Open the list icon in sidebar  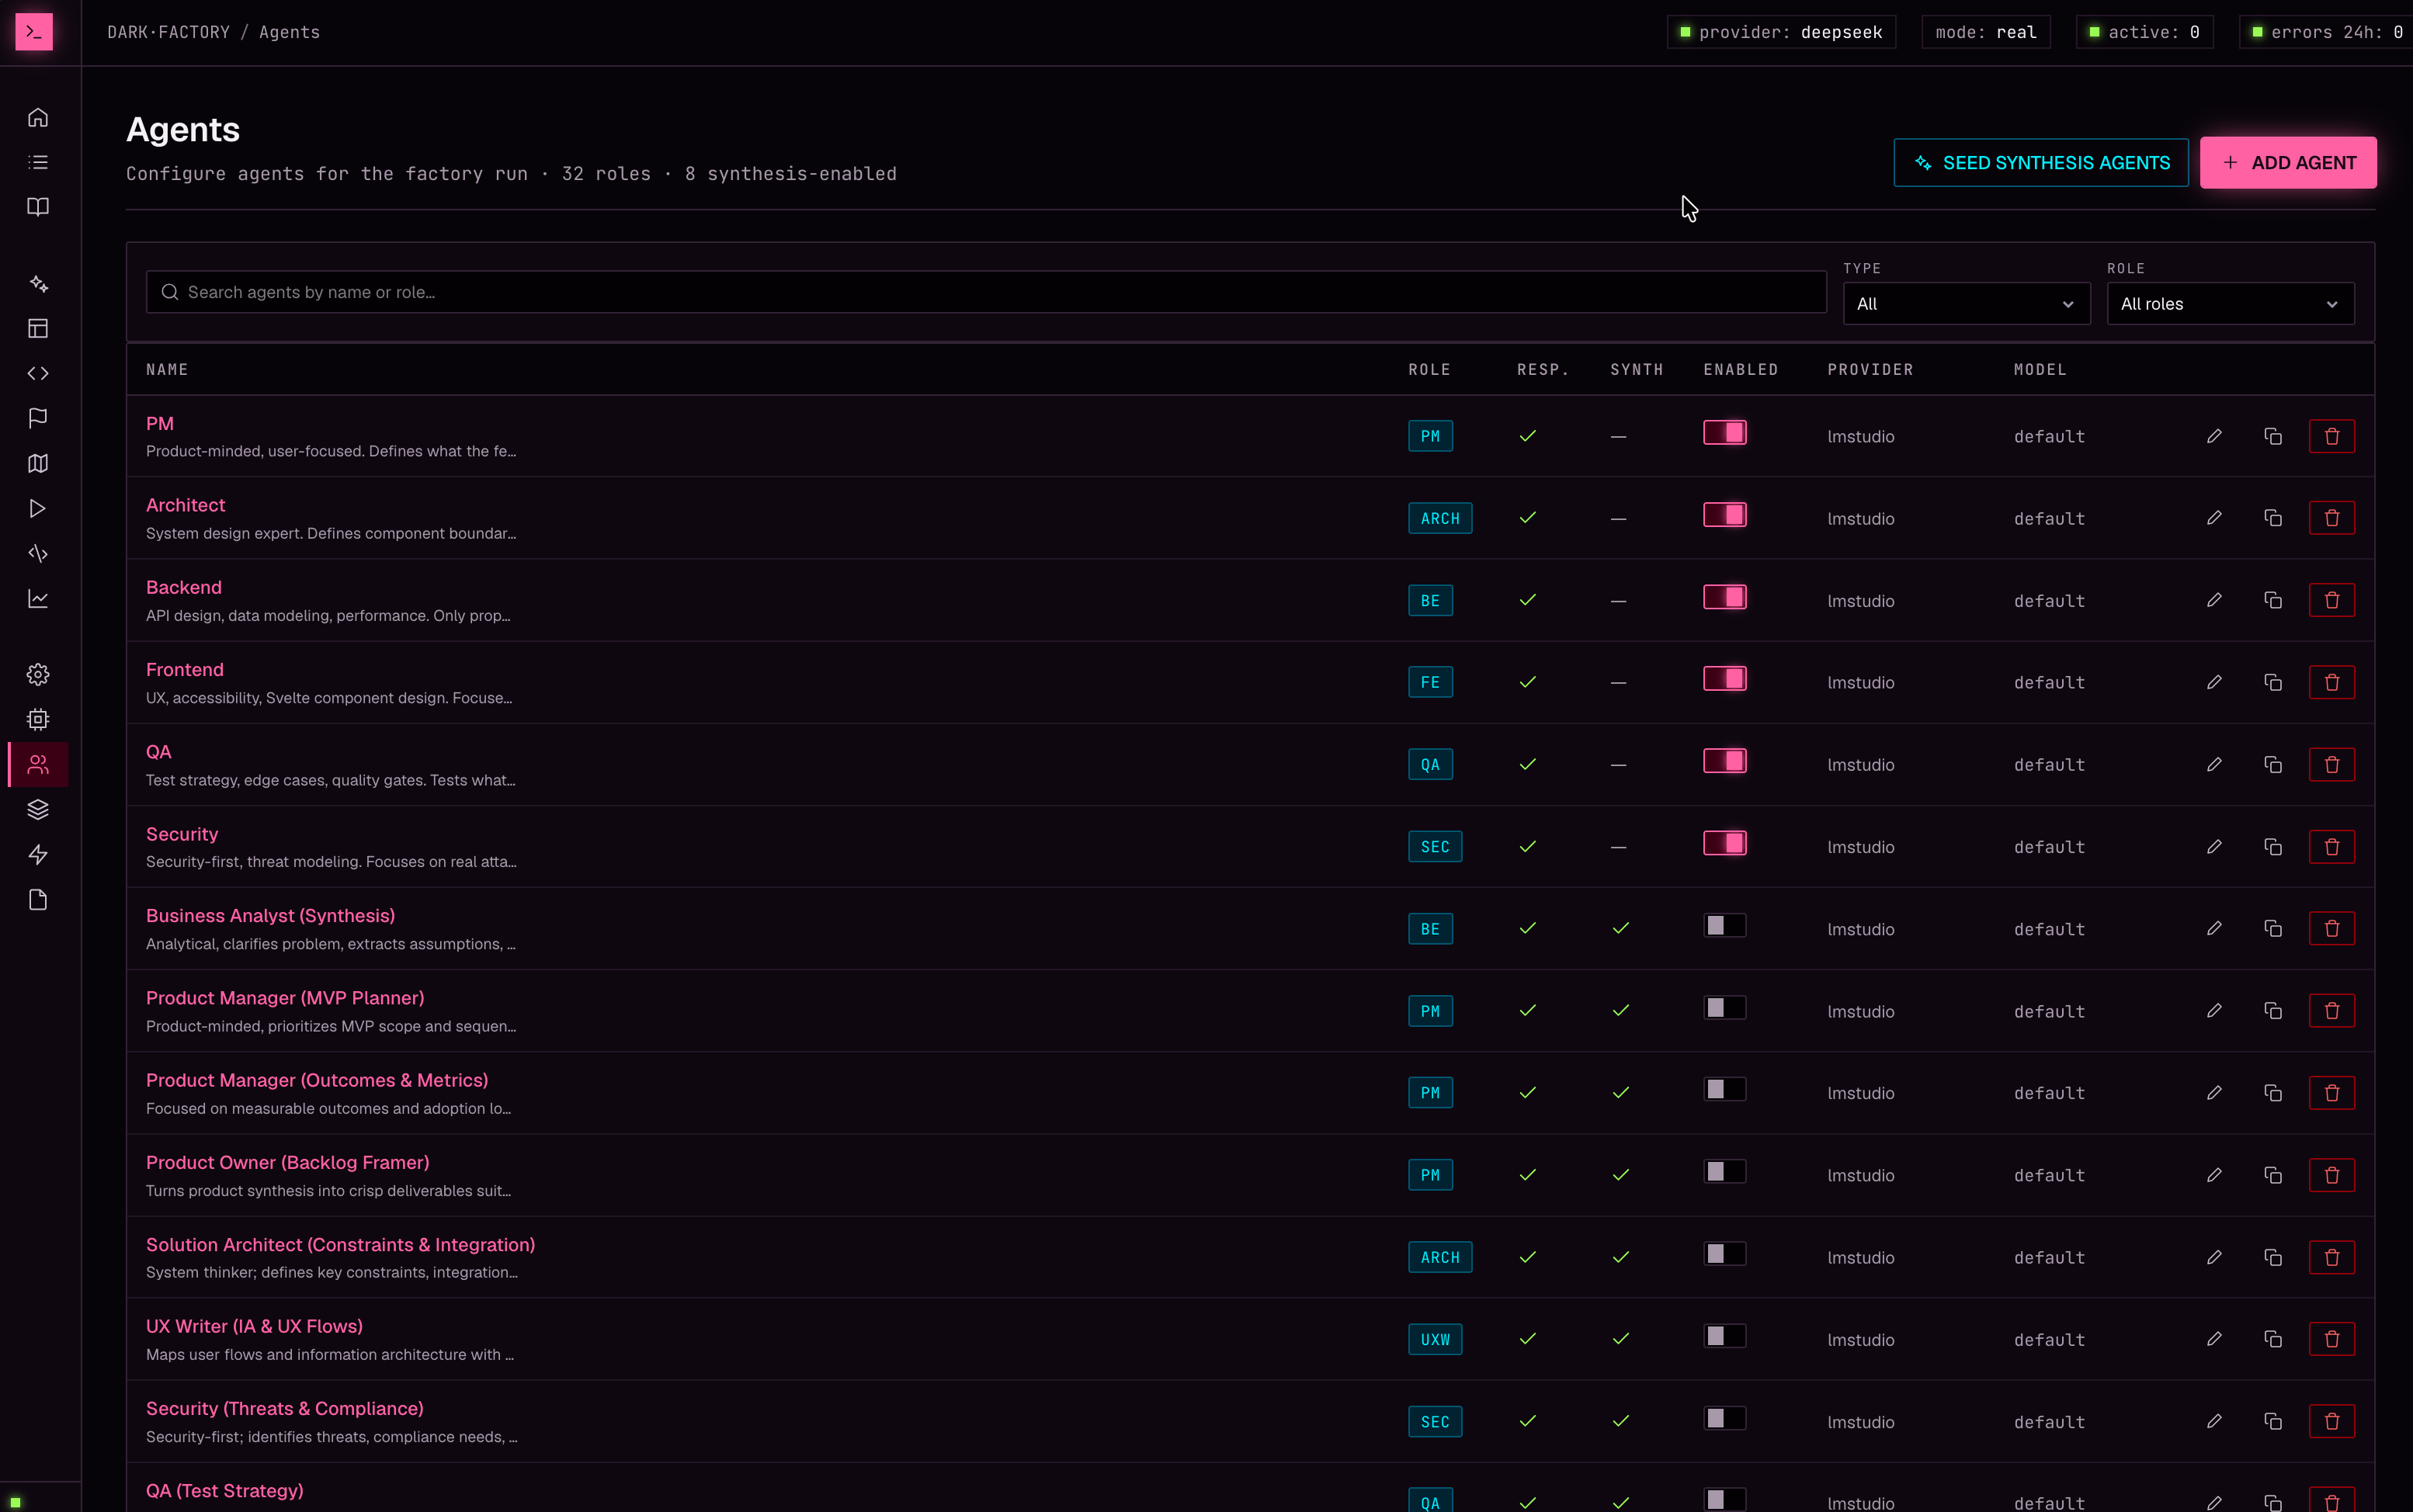click(38, 162)
